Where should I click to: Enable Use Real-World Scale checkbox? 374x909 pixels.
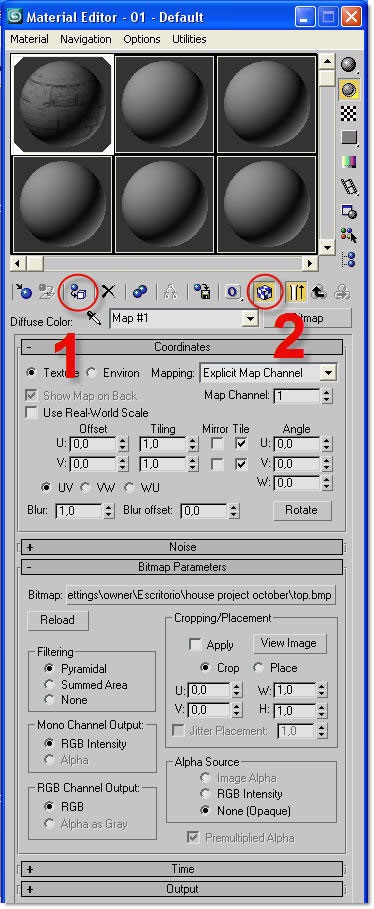[x=31, y=413]
